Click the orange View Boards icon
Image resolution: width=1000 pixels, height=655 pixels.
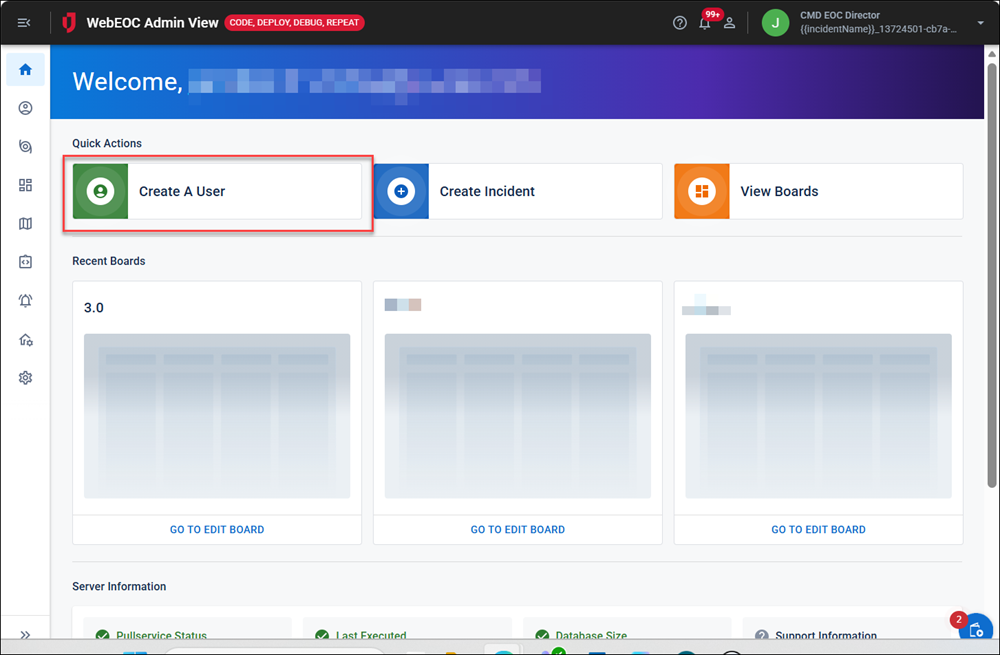[702, 191]
